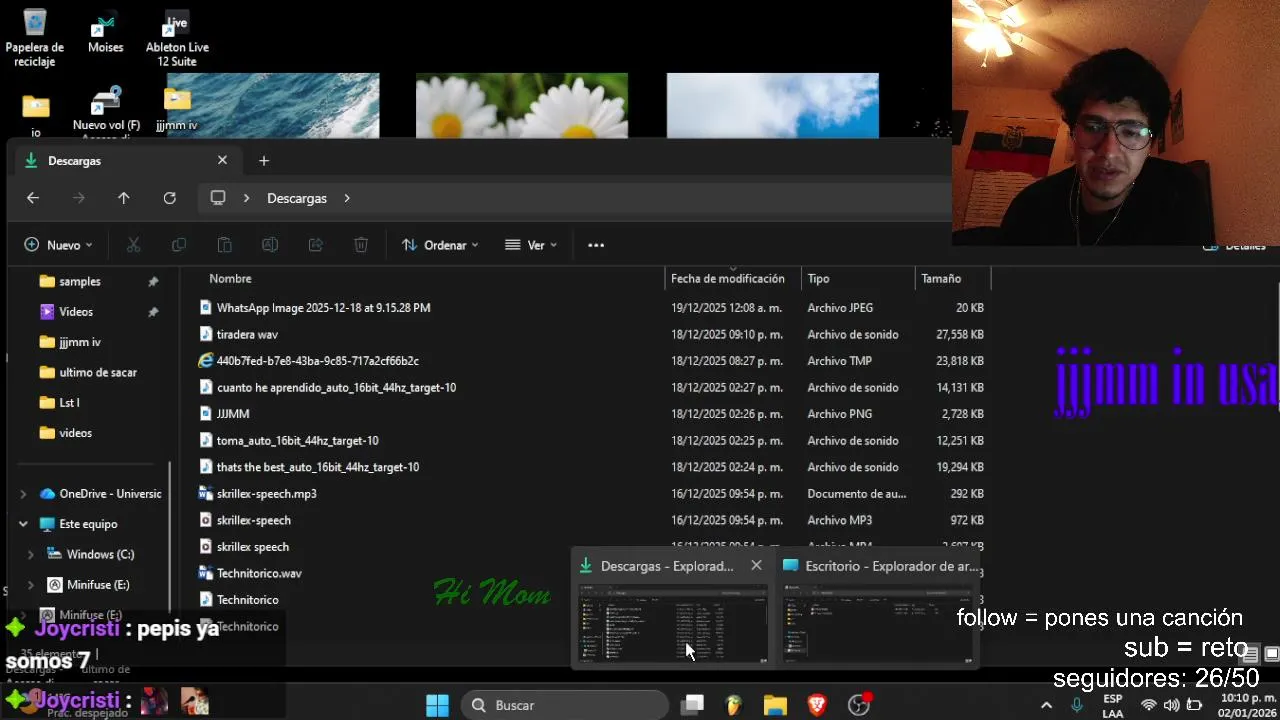Launch Brave browser from taskbar

817,705
